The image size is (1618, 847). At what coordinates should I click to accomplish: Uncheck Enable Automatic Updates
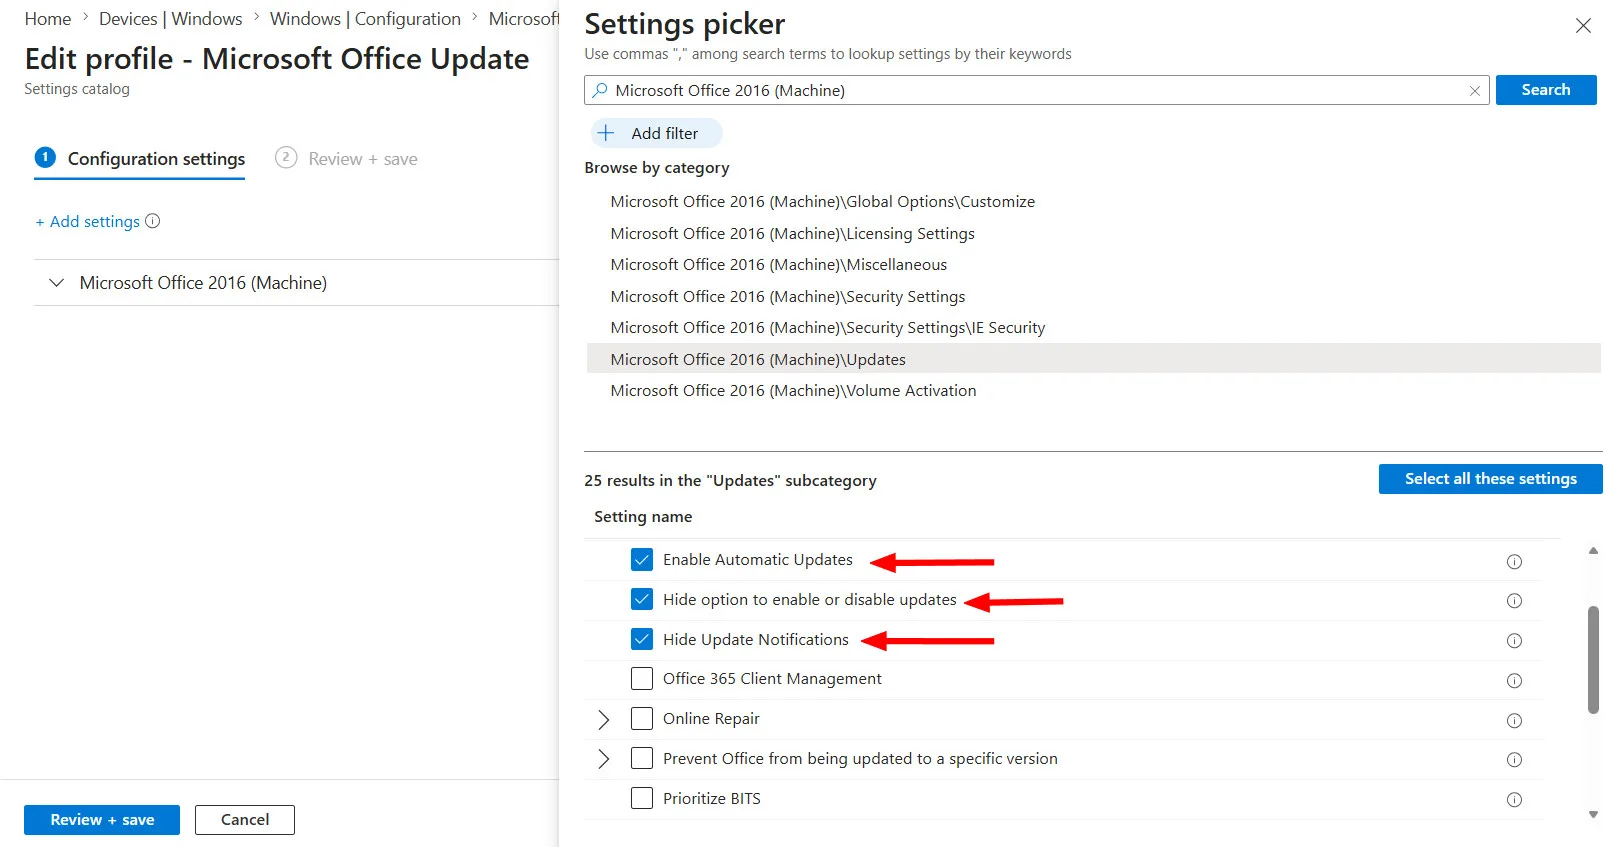click(x=642, y=560)
